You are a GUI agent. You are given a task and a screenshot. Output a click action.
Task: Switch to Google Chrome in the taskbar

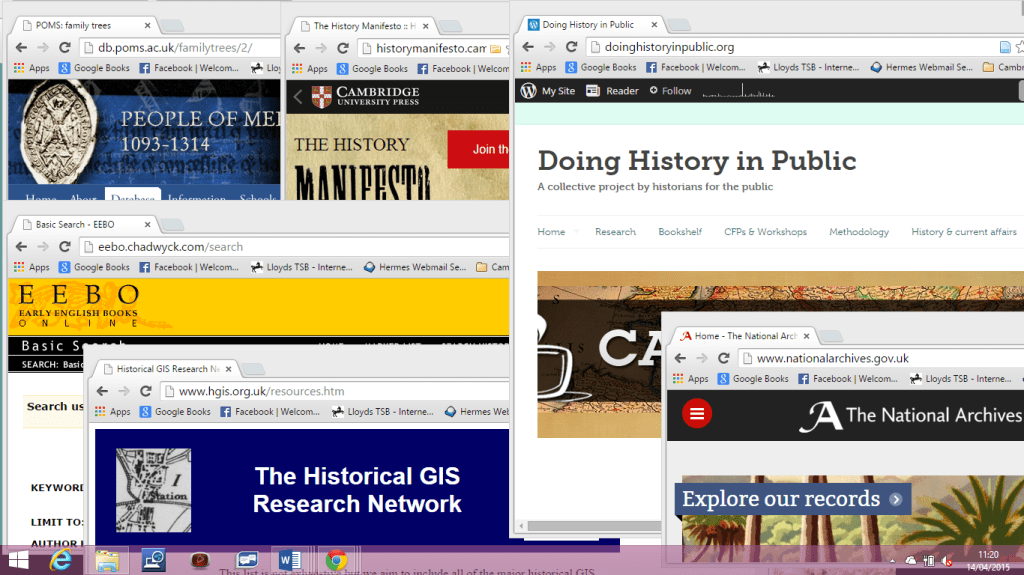coord(336,561)
